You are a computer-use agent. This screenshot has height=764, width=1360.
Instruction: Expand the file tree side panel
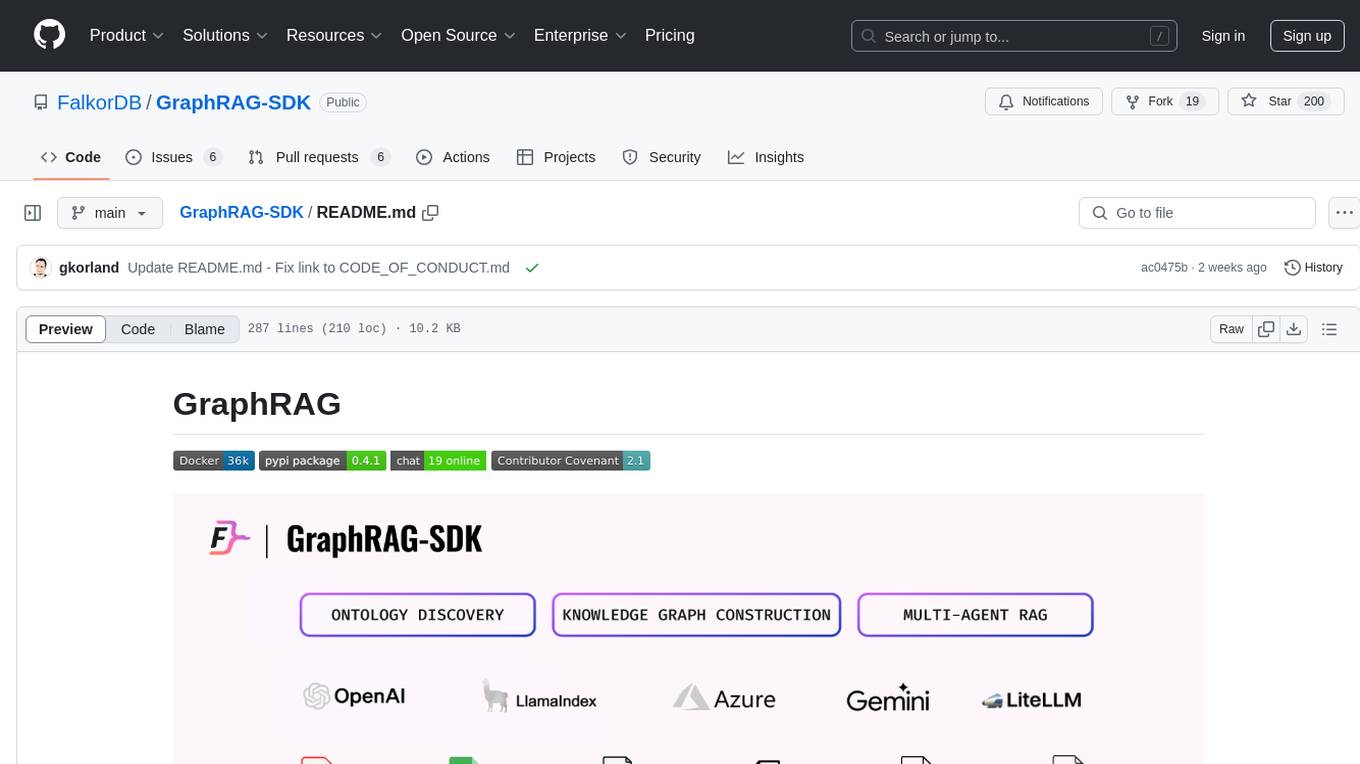pyautogui.click(x=33, y=213)
